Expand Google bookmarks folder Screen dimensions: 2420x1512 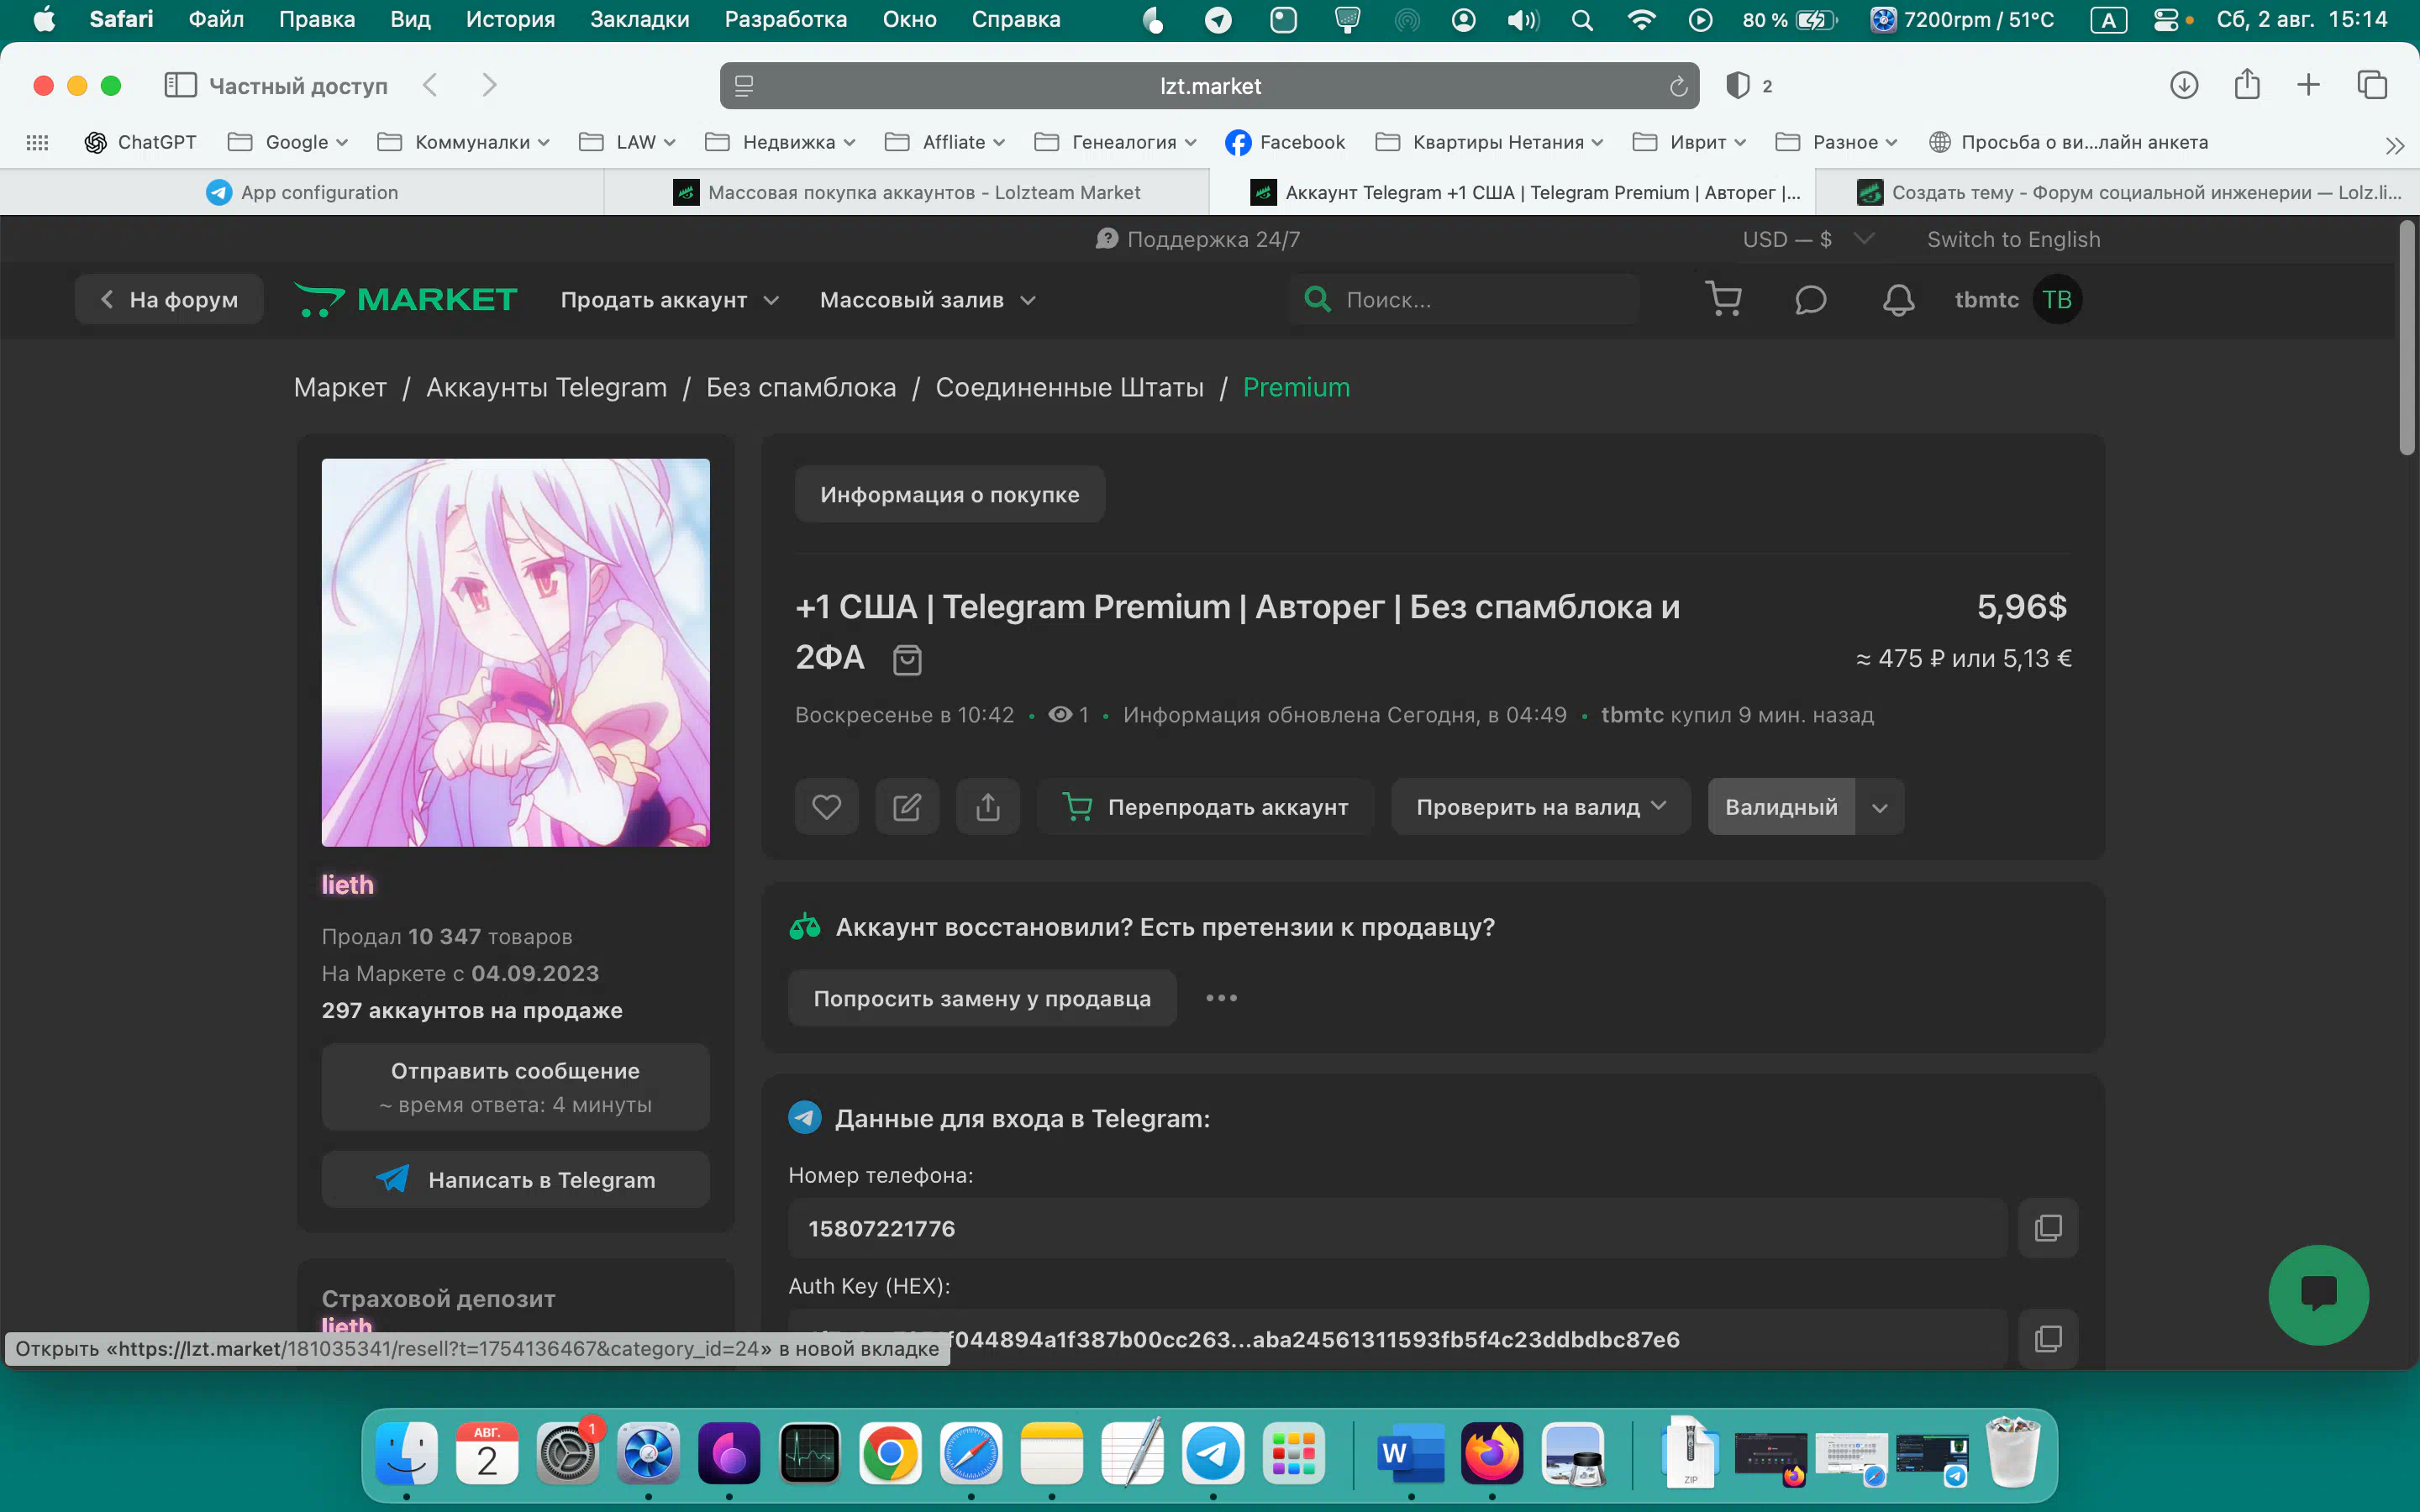(287, 142)
